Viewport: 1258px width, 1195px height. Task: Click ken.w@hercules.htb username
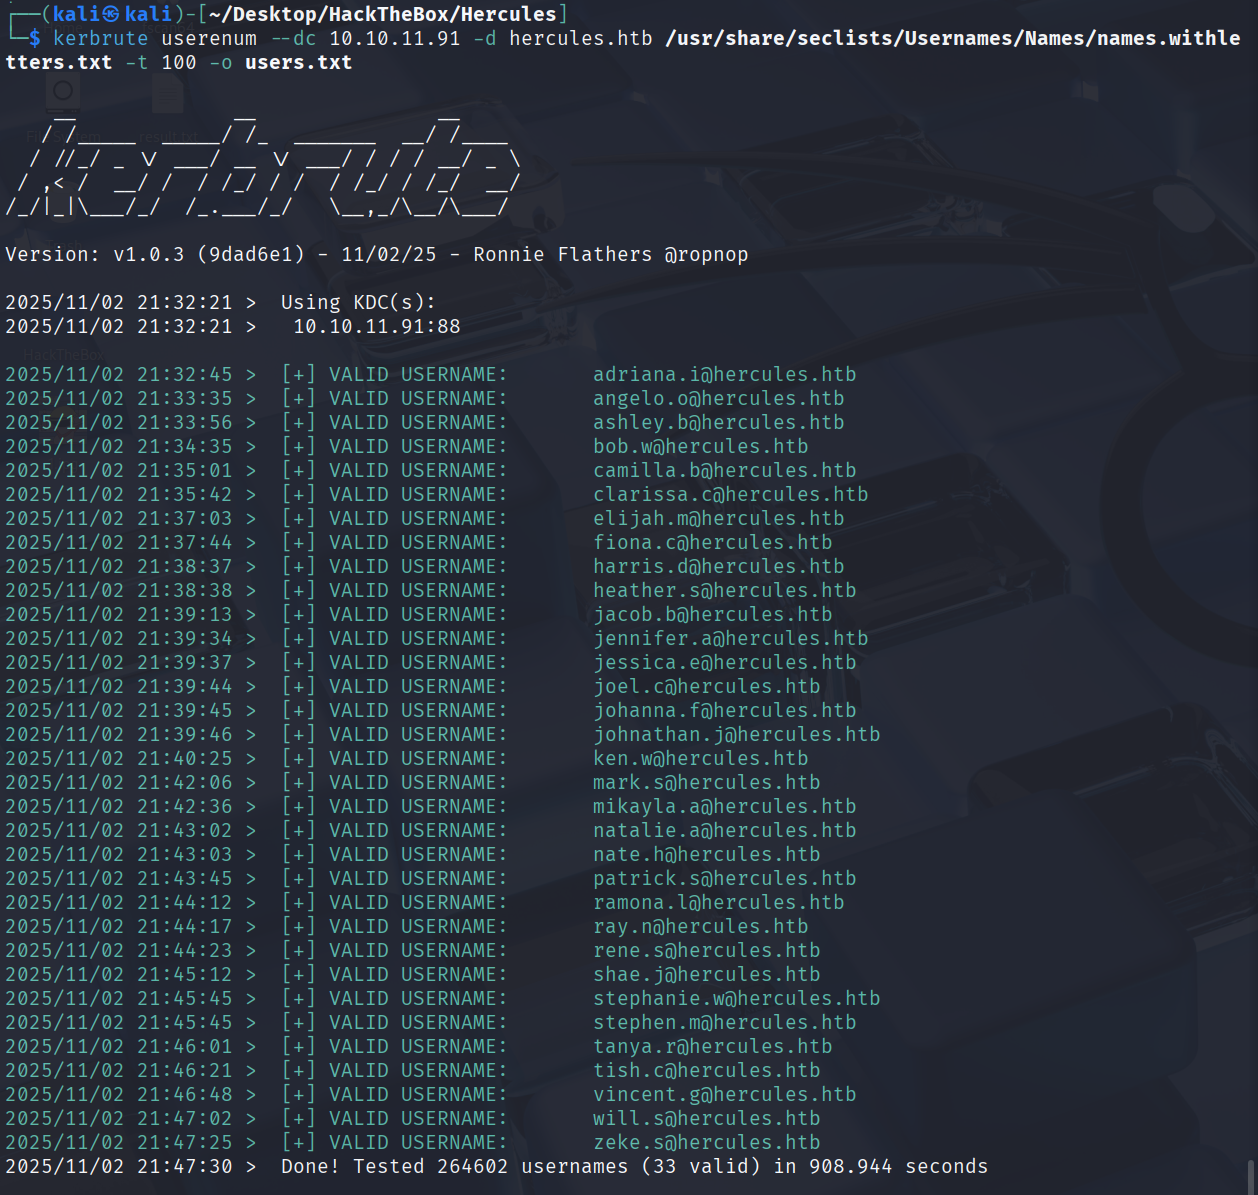[x=700, y=759]
